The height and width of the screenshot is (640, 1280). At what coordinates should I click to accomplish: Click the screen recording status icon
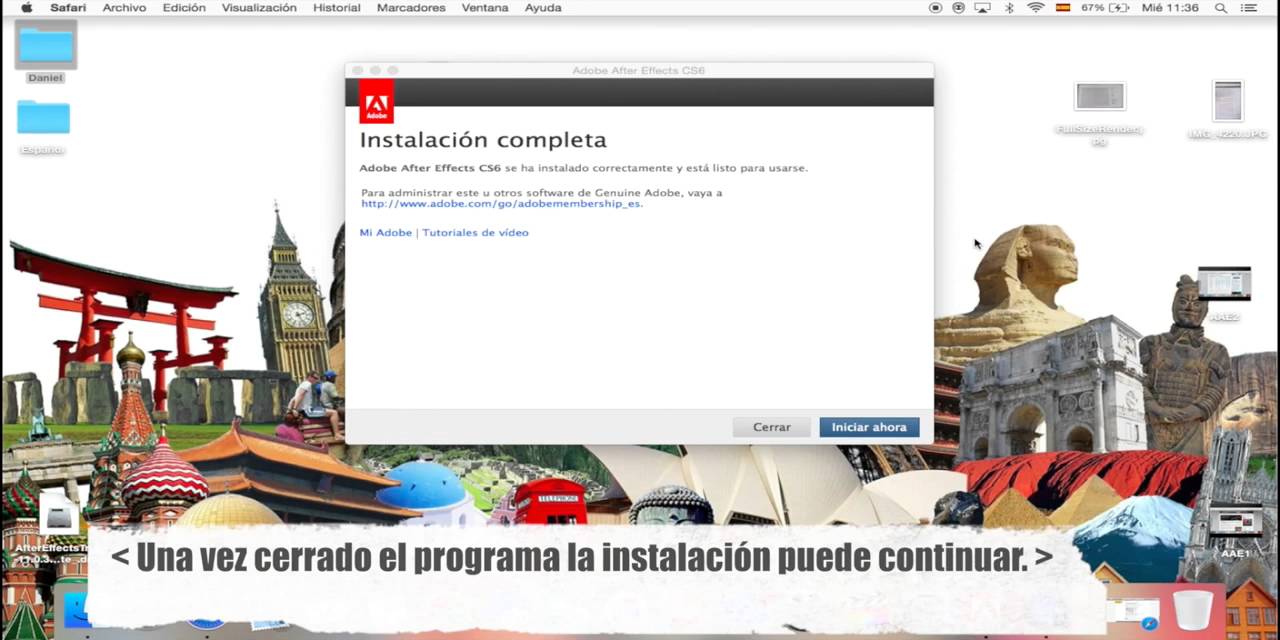click(x=935, y=7)
